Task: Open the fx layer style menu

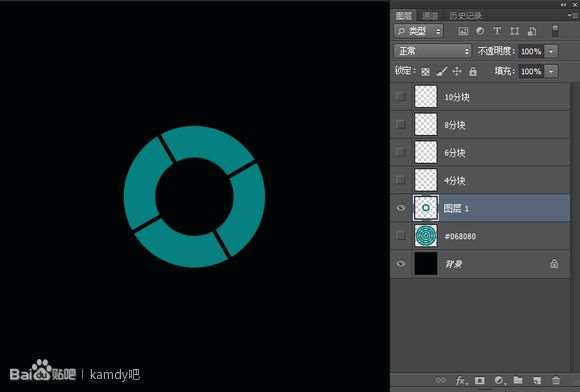Action: [461, 380]
